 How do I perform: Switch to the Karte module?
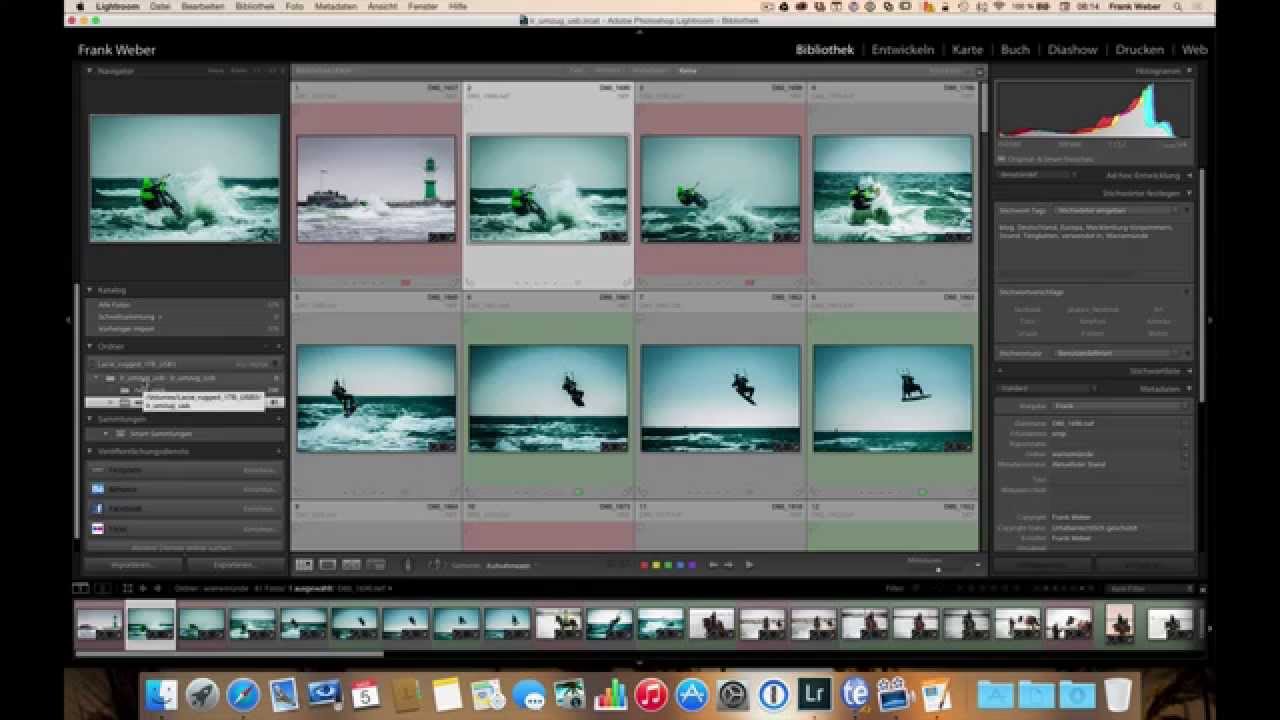(967, 49)
